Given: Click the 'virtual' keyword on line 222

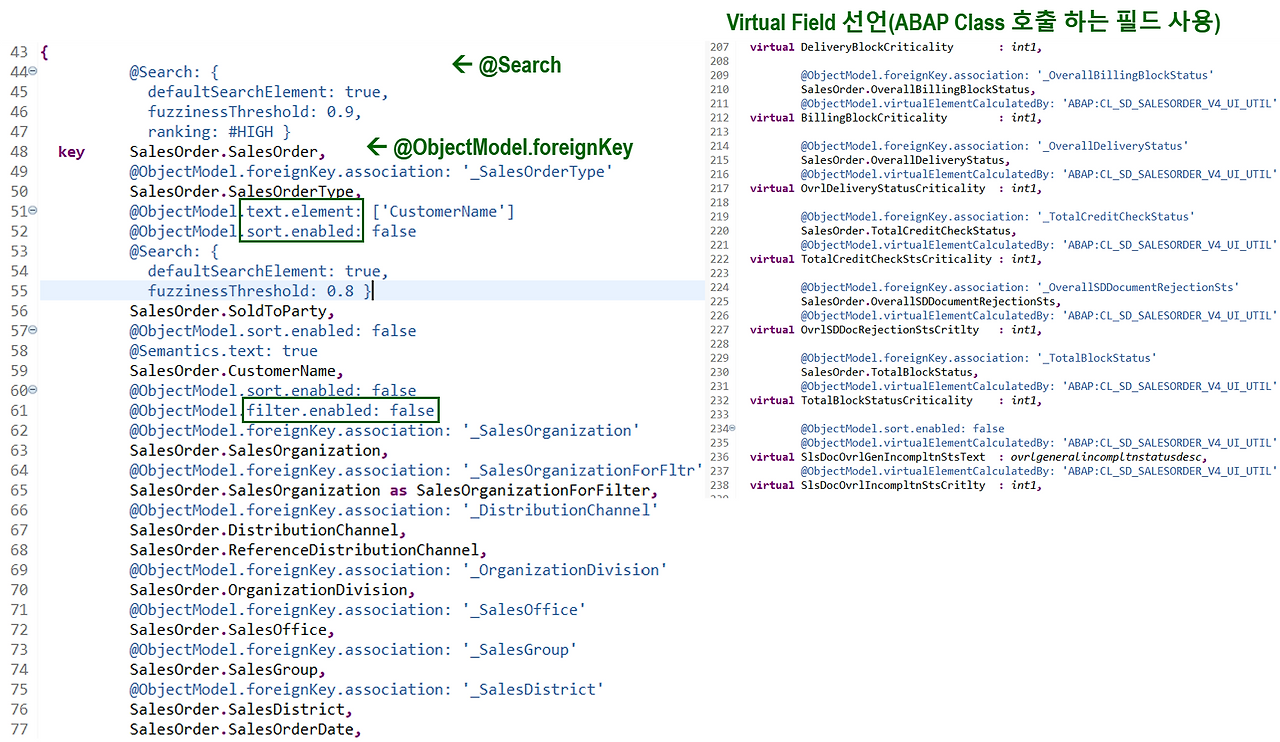Looking at the screenshot, I should click(x=772, y=259).
